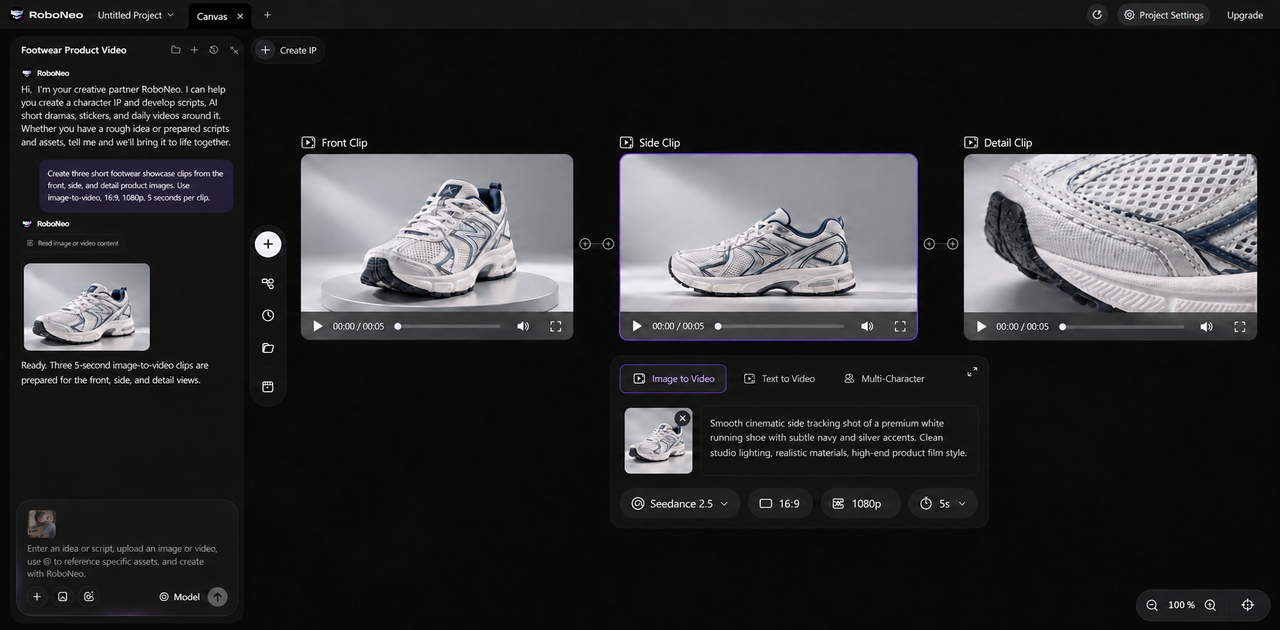Open Project Settings
Viewport: 1280px width, 630px height.
point(1164,15)
